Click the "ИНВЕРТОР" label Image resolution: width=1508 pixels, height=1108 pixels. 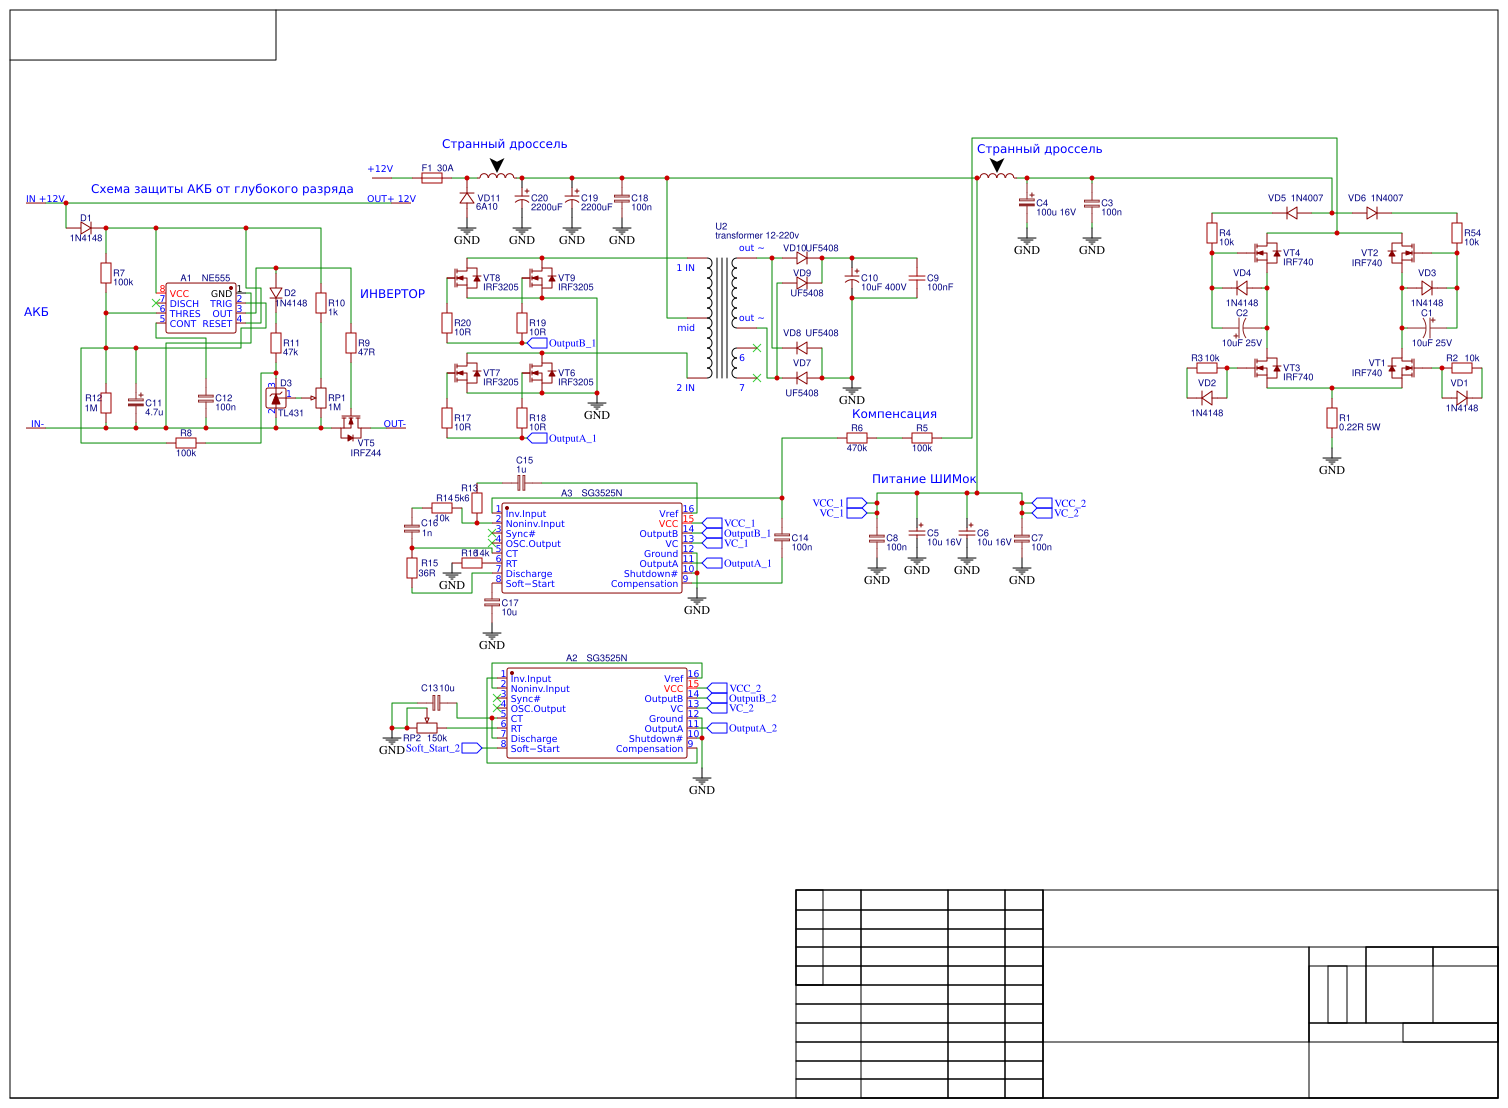(x=392, y=294)
